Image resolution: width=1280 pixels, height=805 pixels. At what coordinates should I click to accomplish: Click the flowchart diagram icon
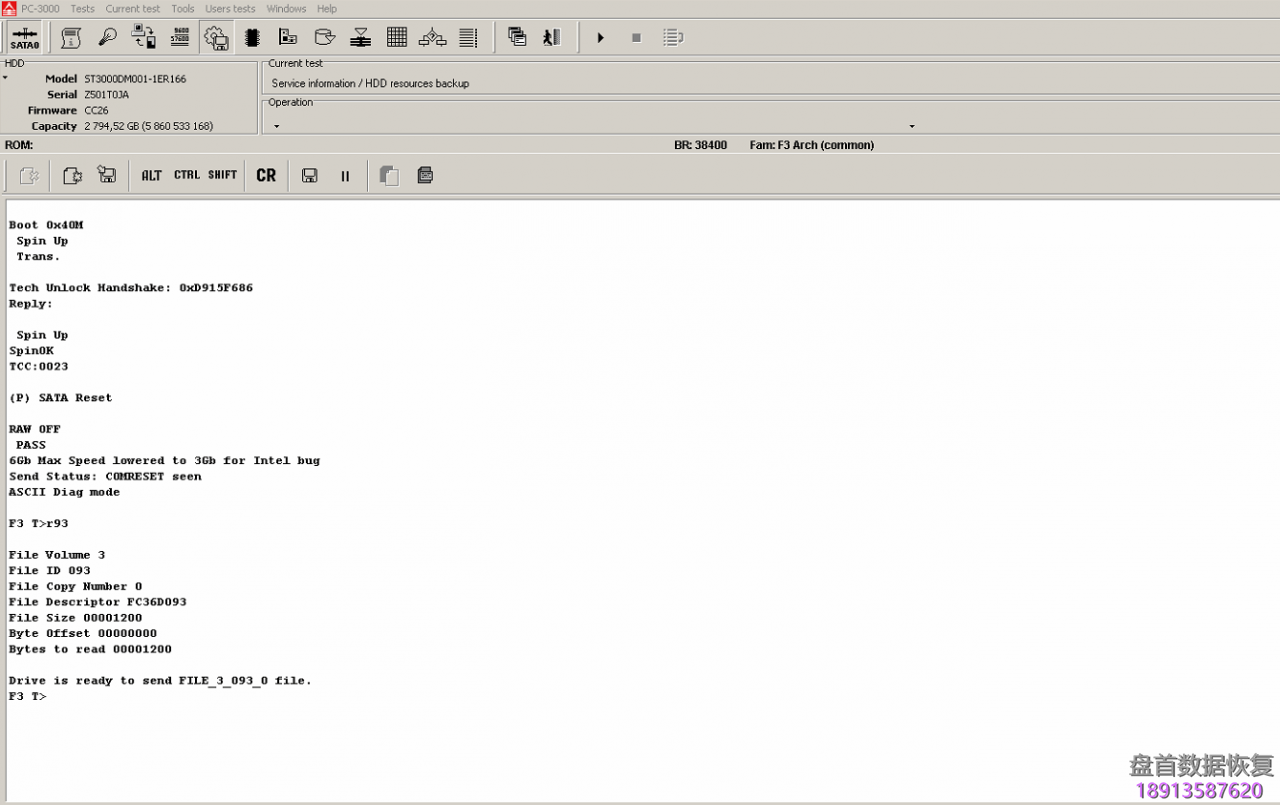(432, 38)
